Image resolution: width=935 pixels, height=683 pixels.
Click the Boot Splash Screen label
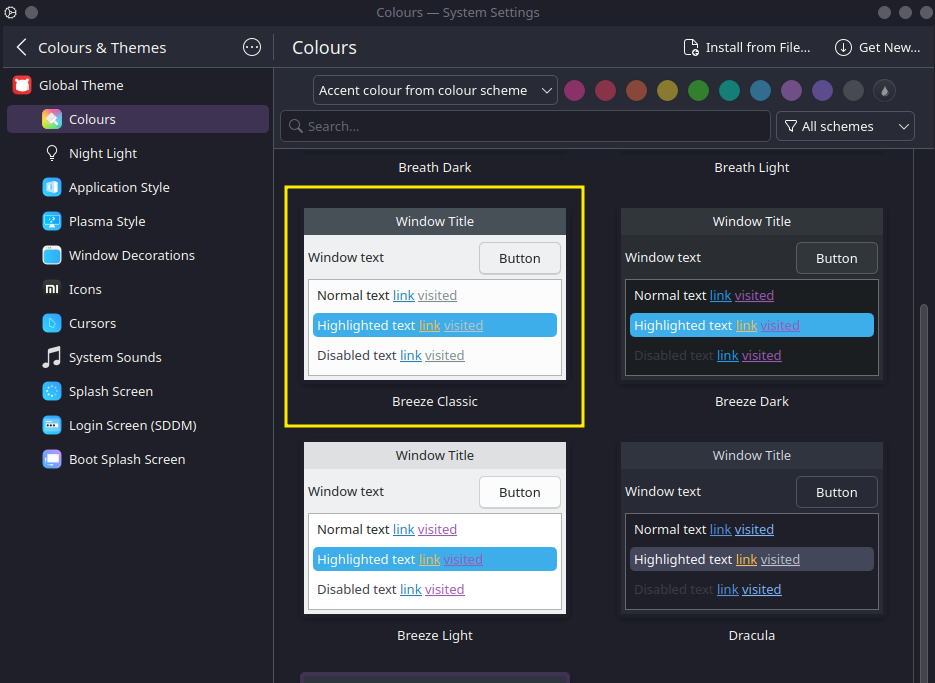pyautogui.click(x=127, y=459)
